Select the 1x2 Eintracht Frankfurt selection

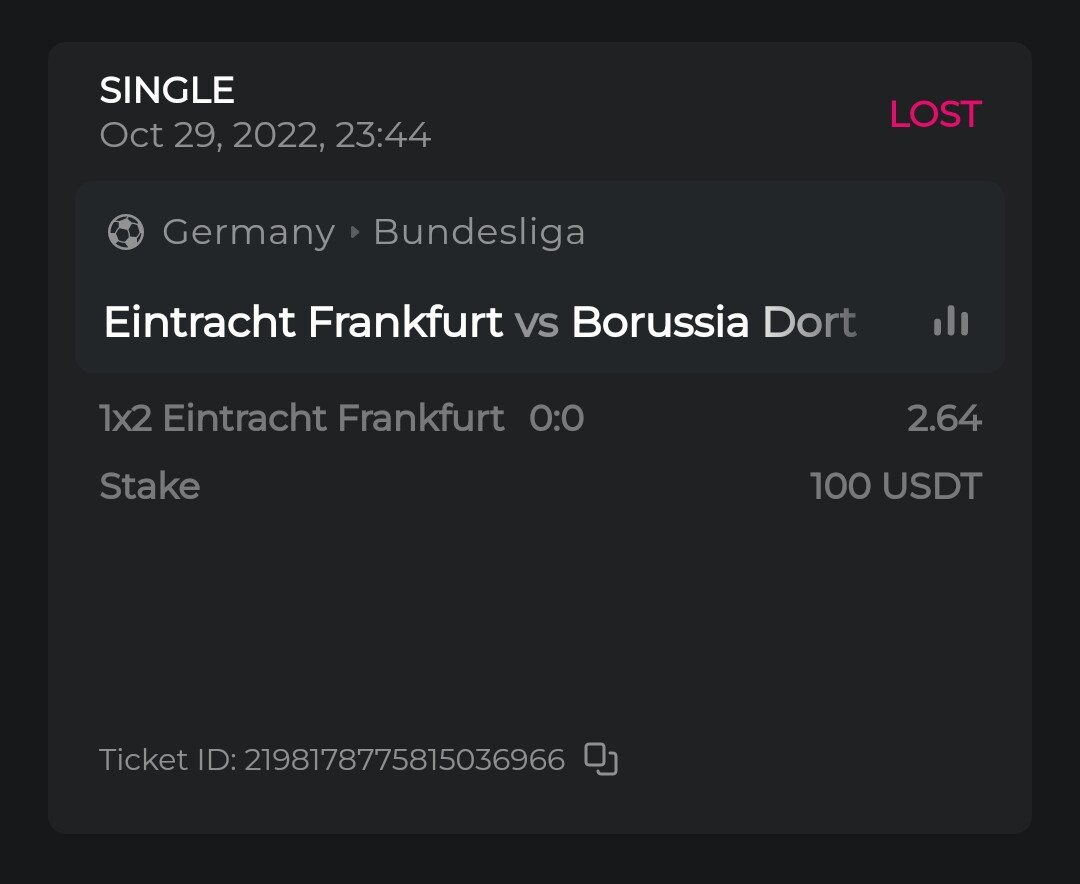tap(302, 418)
